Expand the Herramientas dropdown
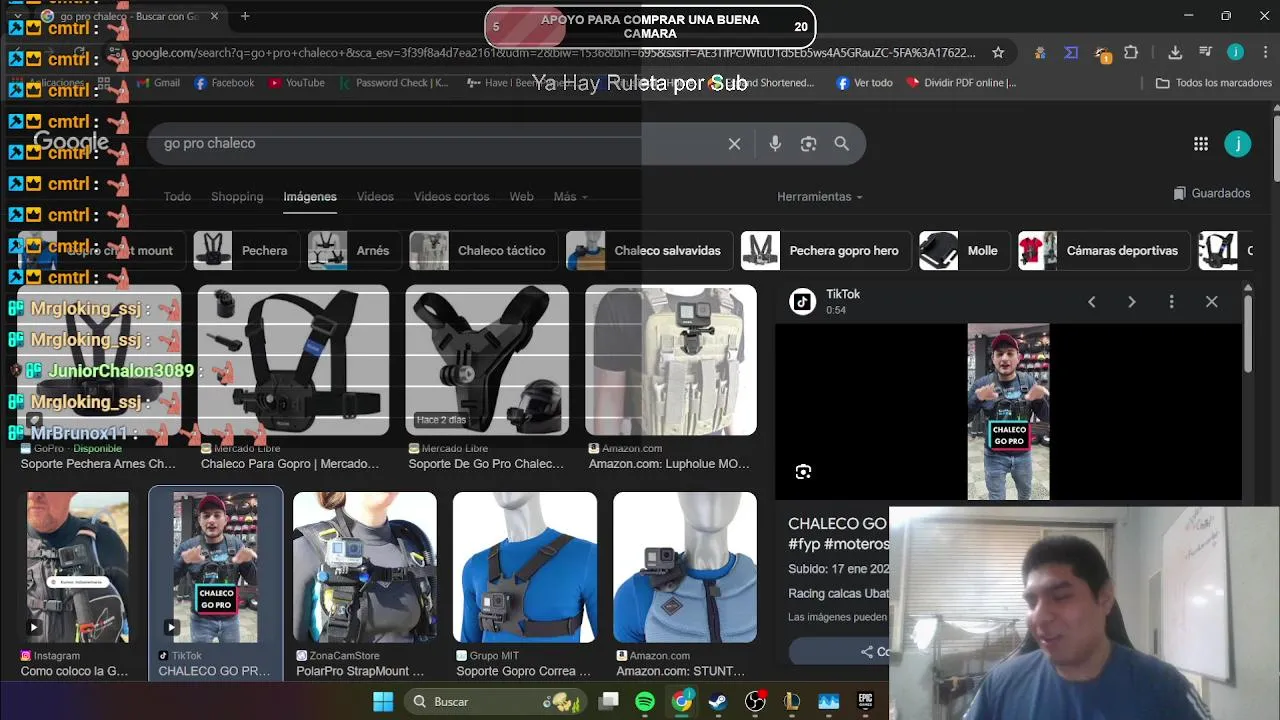1280x720 pixels. coord(819,197)
